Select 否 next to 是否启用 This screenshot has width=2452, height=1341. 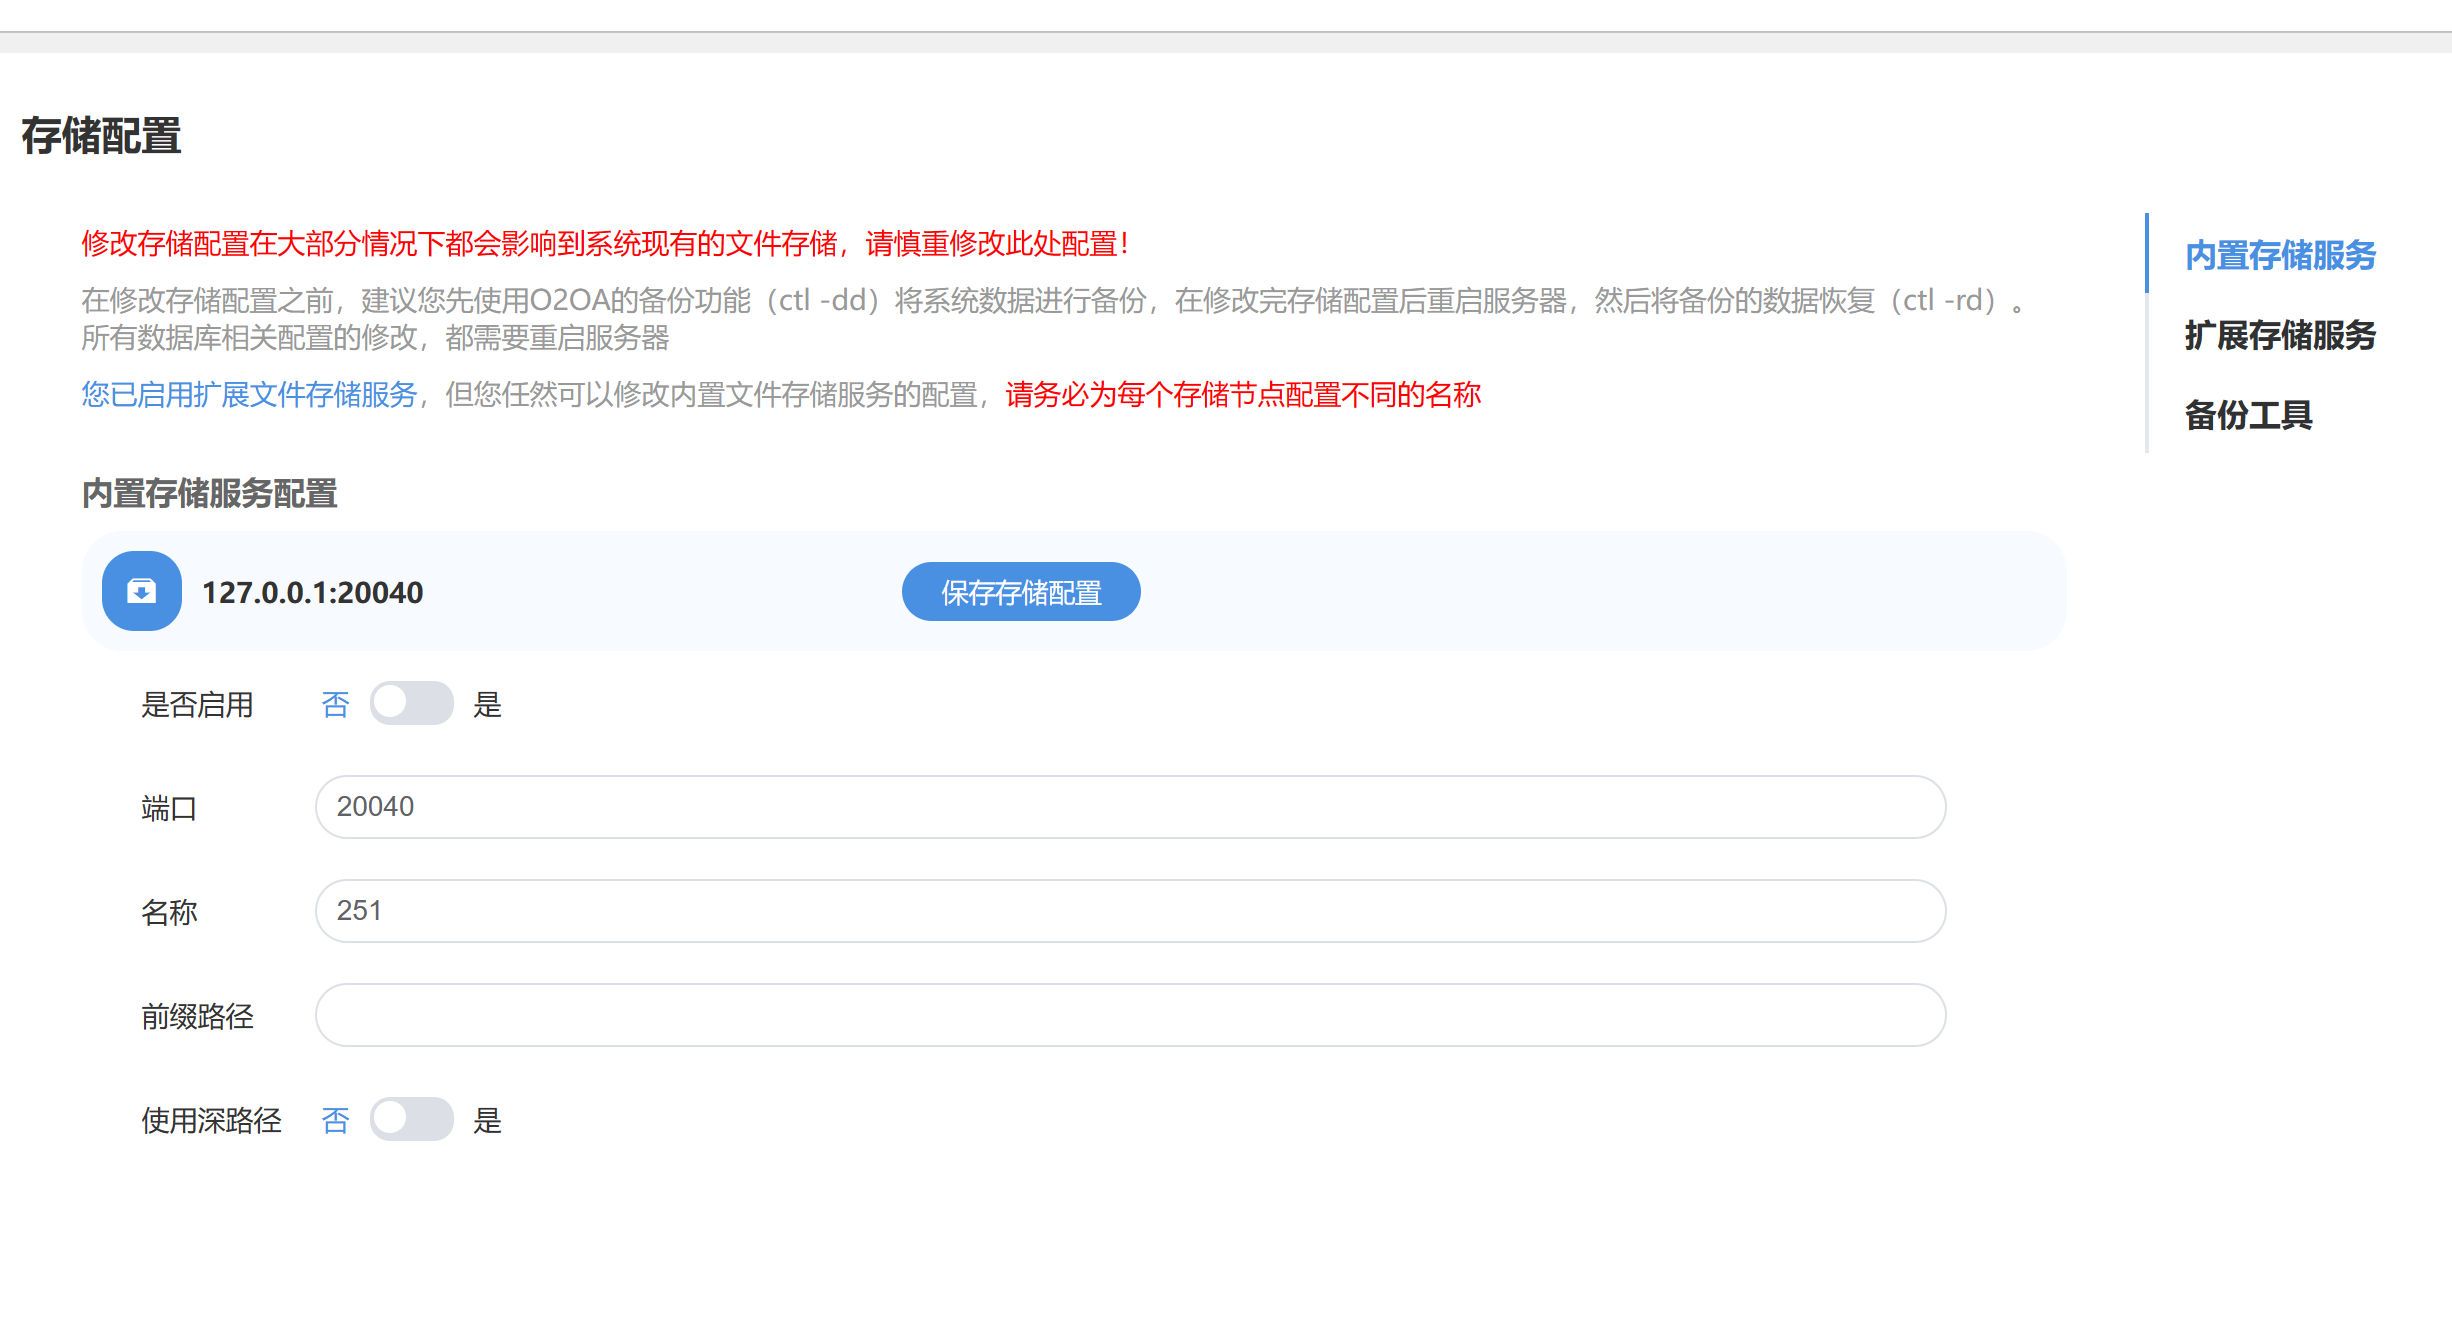click(x=335, y=705)
